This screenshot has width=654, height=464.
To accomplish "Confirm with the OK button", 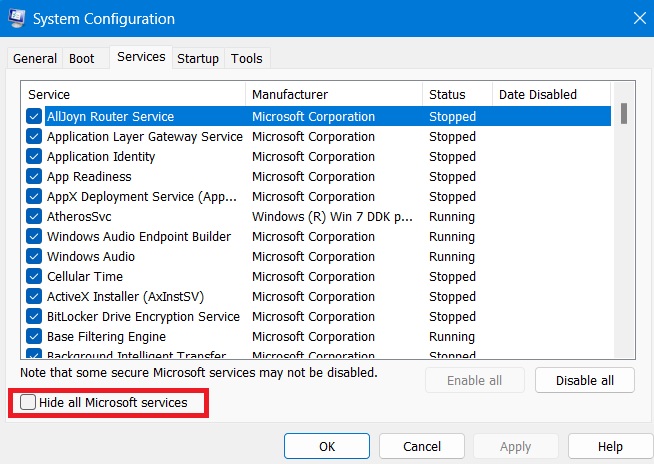I will [x=327, y=446].
